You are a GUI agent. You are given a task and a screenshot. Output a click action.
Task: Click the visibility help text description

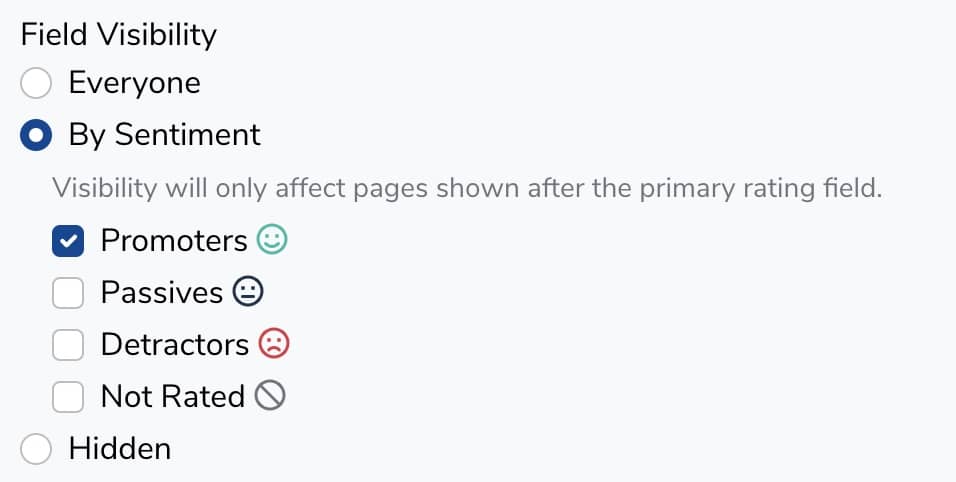[x=467, y=188]
